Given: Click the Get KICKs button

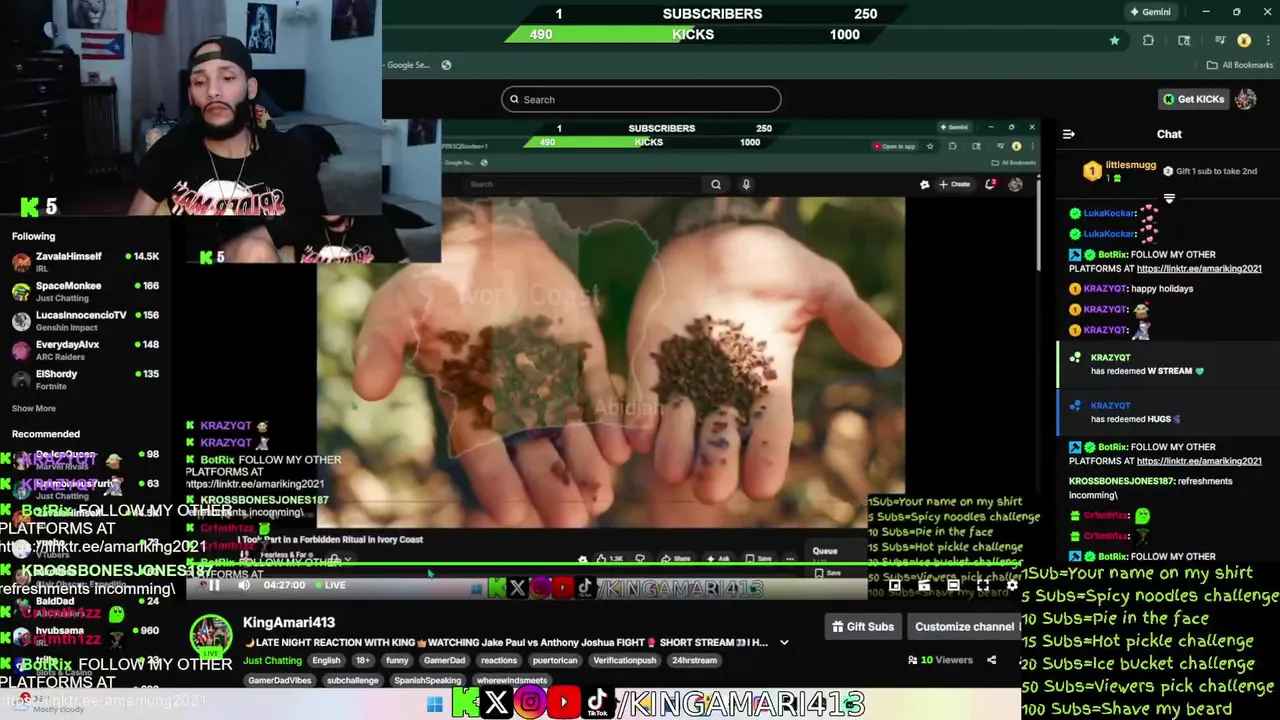Looking at the screenshot, I should [x=1193, y=99].
